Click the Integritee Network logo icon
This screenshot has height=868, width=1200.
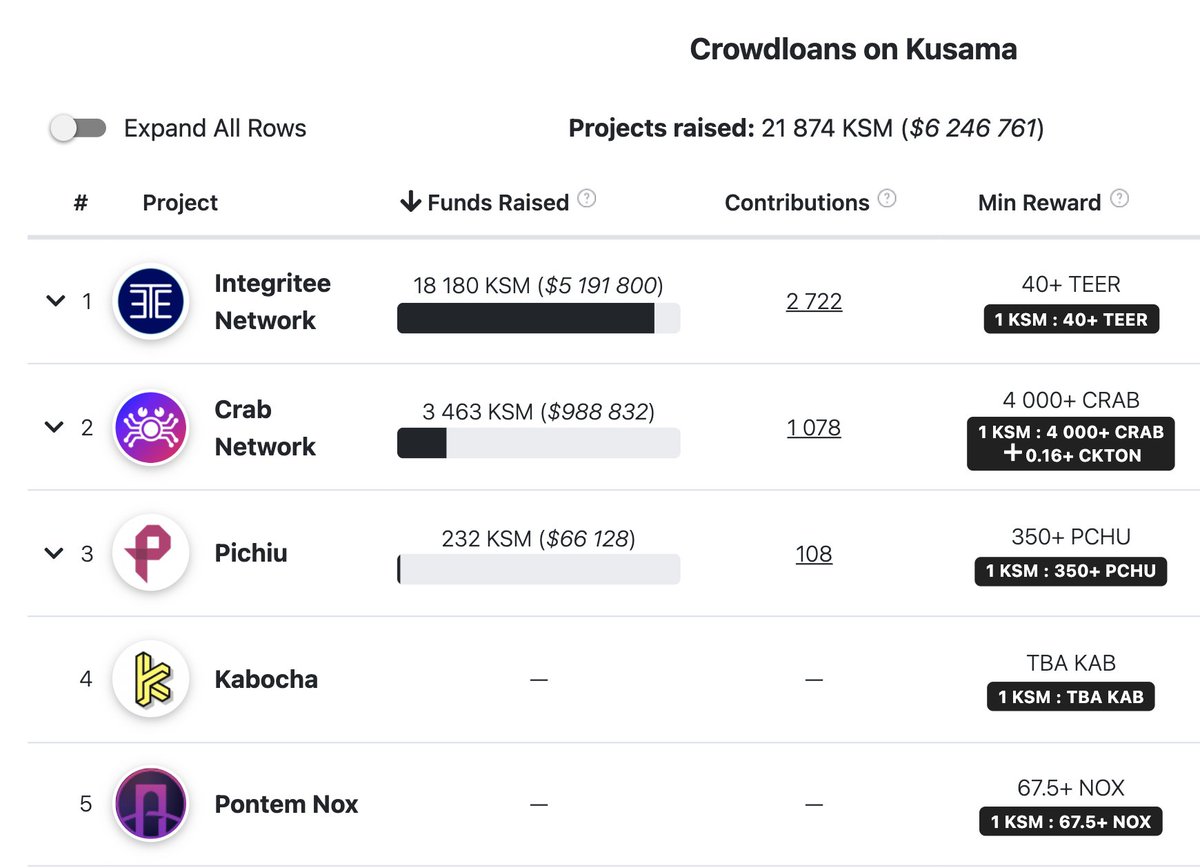tap(151, 301)
